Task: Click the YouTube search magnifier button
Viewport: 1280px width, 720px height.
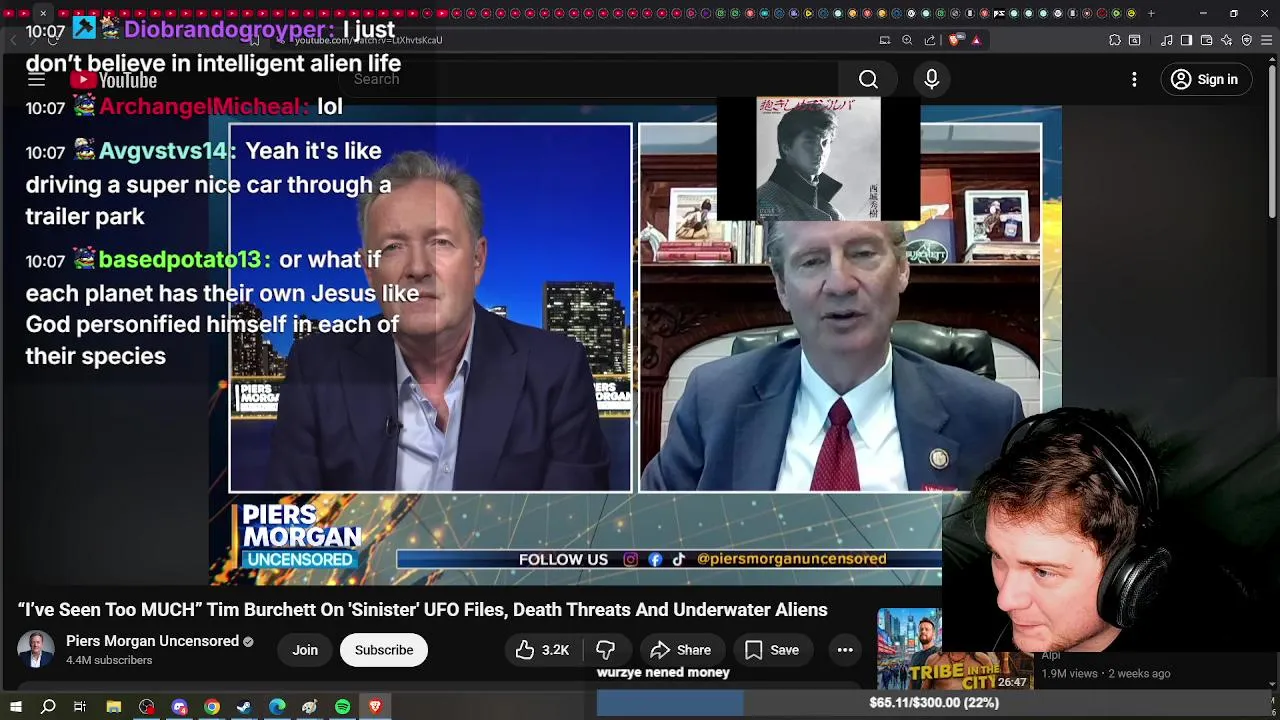Action: pos(868,80)
